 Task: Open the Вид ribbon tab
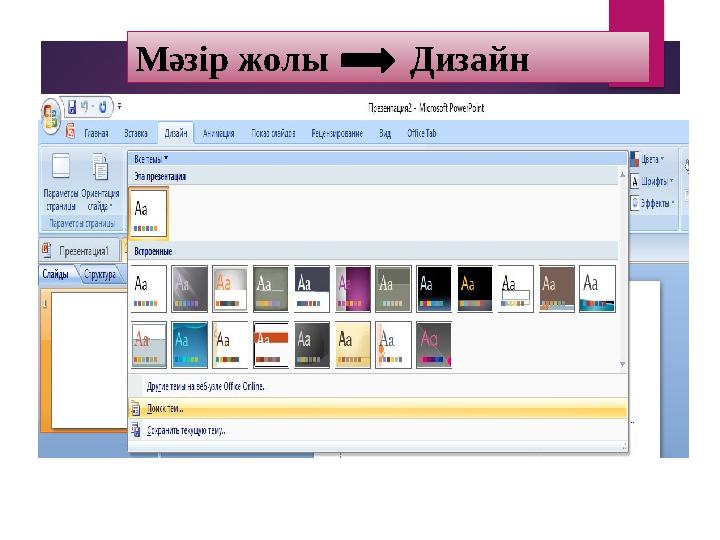(x=385, y=134)
